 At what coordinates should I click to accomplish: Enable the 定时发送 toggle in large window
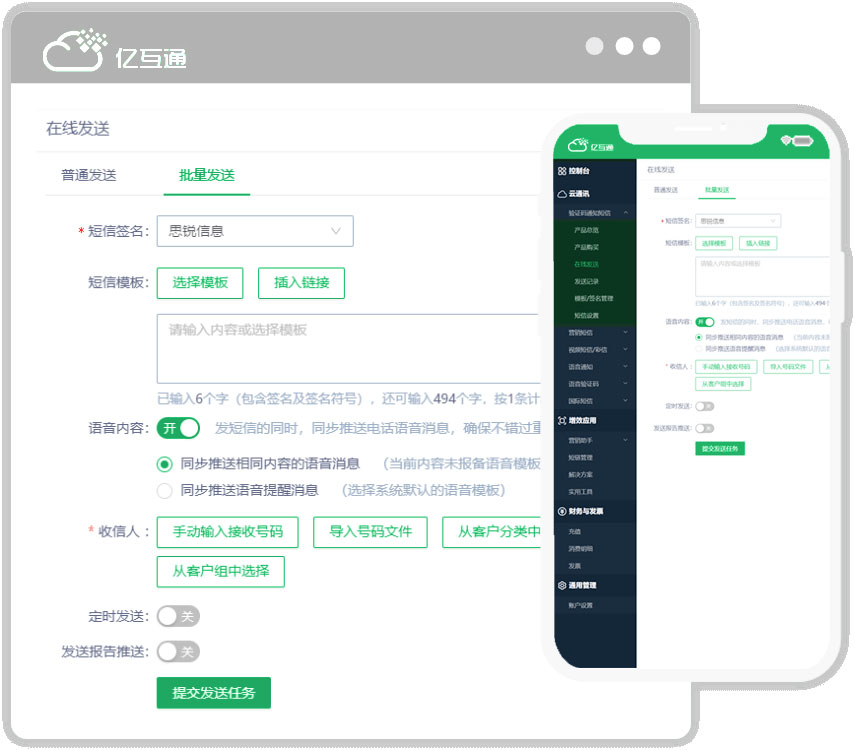[x=179, y=616]
